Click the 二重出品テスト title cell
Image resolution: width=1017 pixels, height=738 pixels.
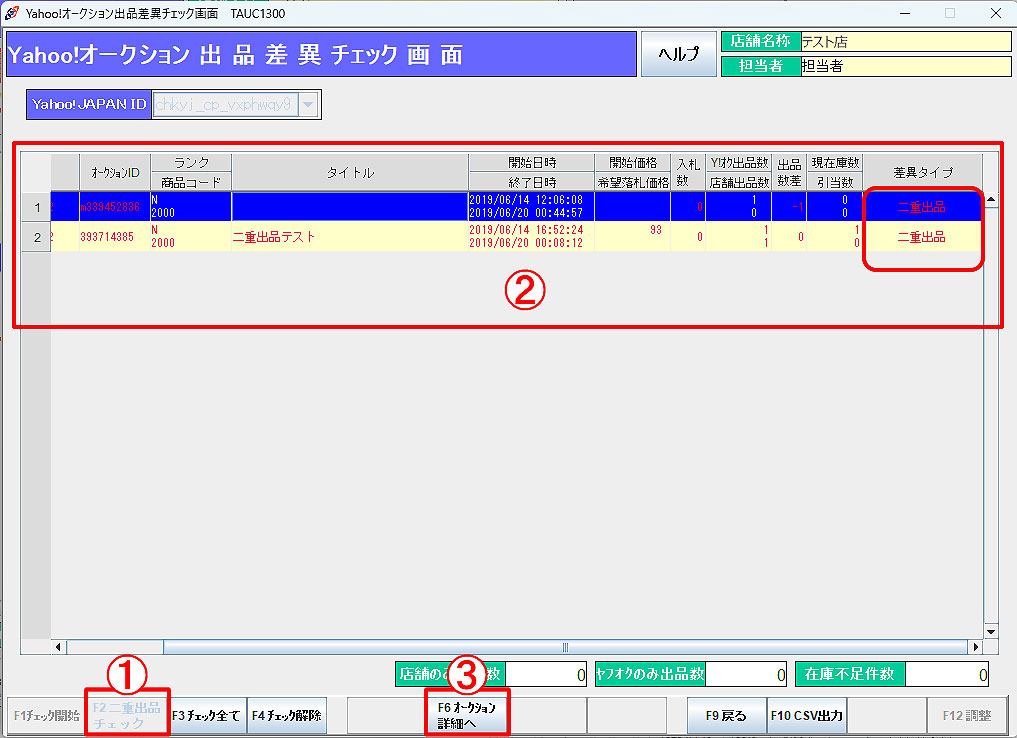point(350,237)
